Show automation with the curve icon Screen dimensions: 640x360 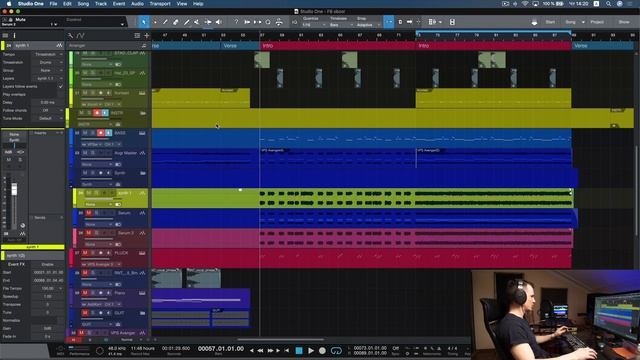81,36
